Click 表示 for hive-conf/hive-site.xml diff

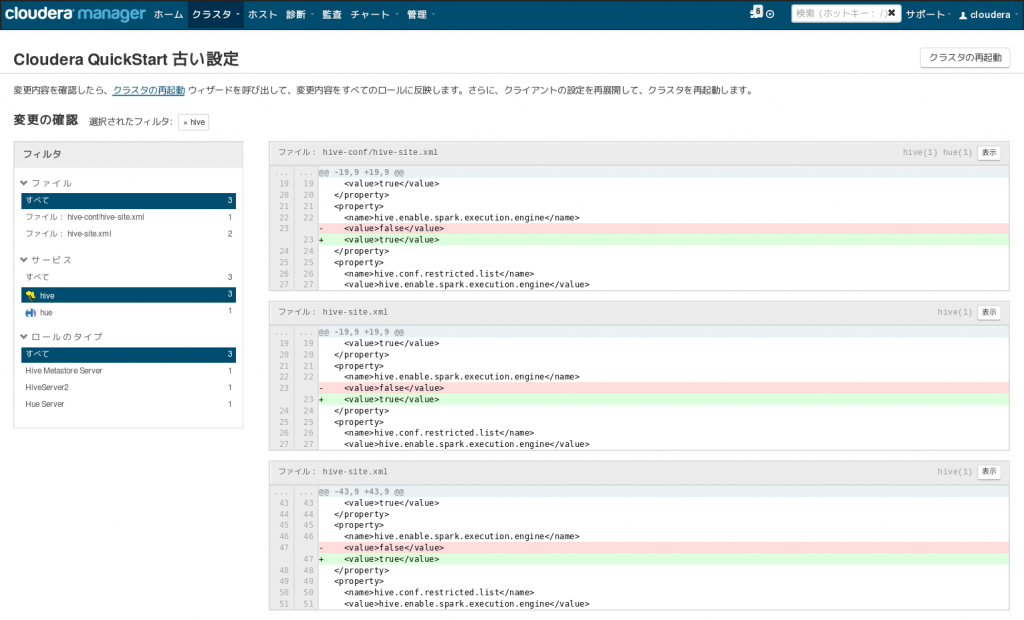click(989, 153)
